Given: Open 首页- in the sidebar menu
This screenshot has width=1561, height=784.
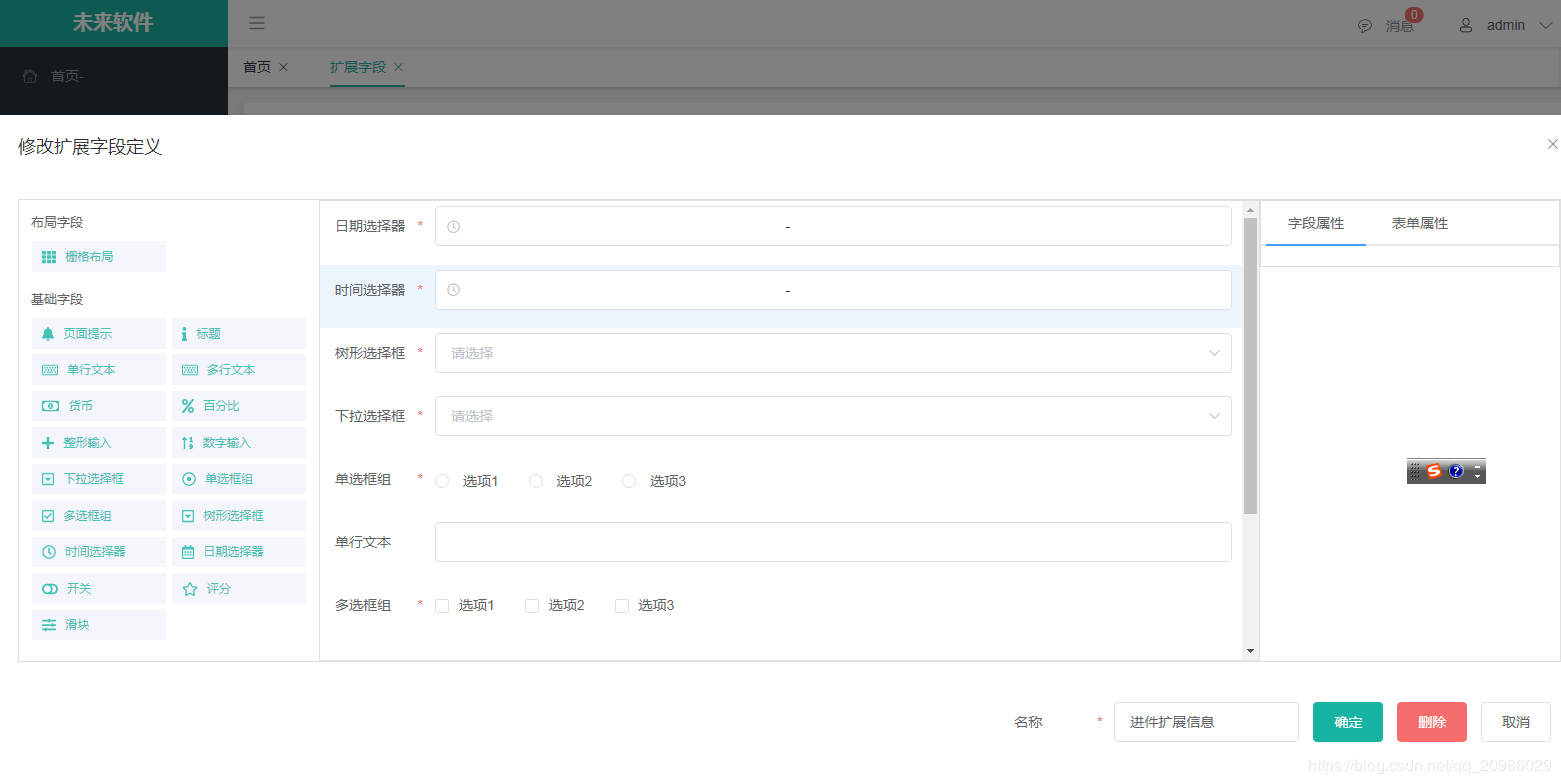Looking at the screenshot, I should pos(114,76).
